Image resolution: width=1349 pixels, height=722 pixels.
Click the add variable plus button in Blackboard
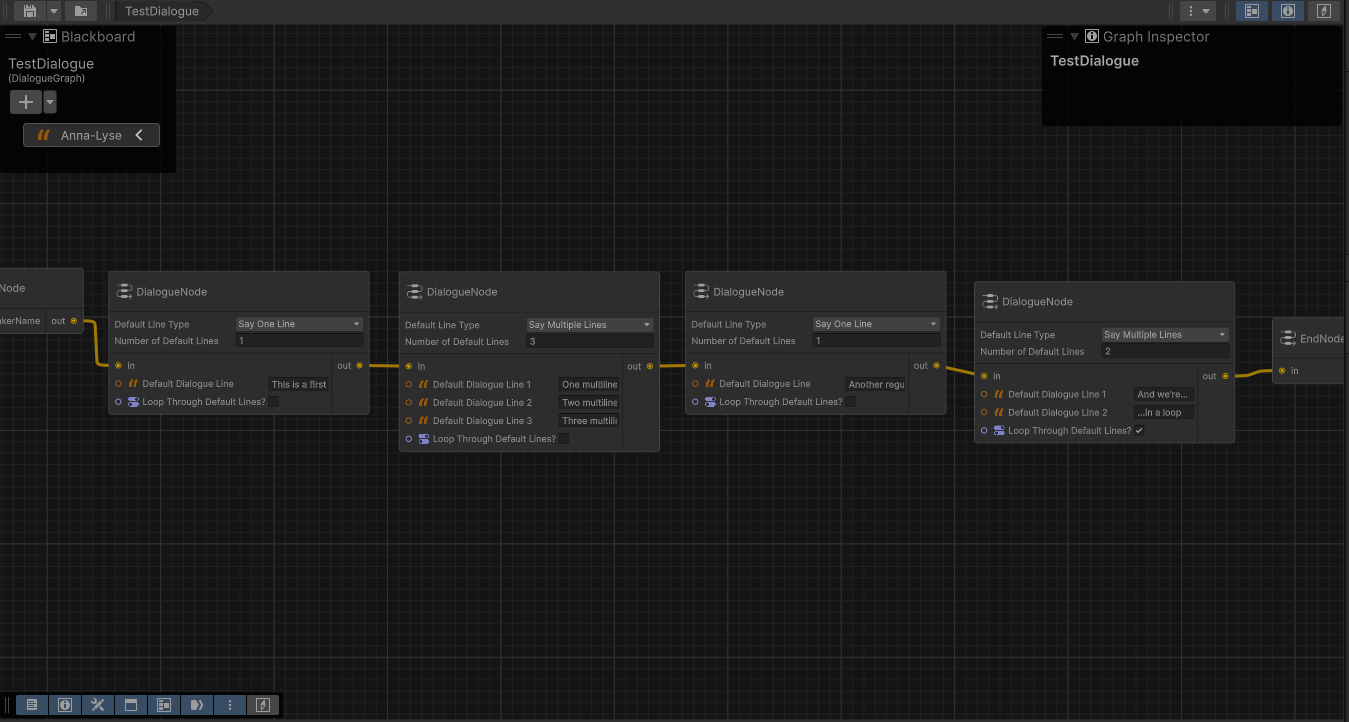25,101
